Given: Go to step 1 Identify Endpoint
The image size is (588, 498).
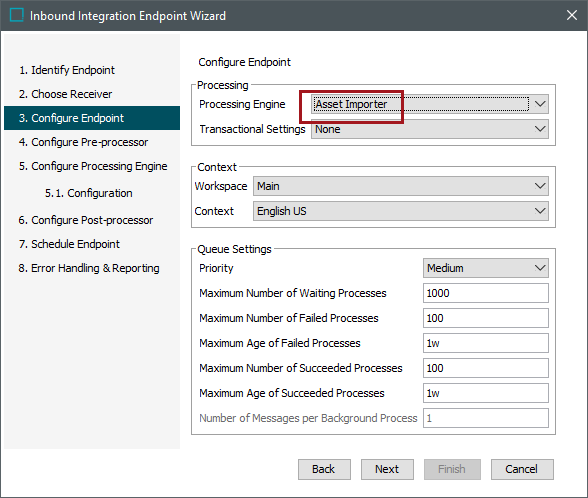Looking at the screenshot, I should [67, 70].
